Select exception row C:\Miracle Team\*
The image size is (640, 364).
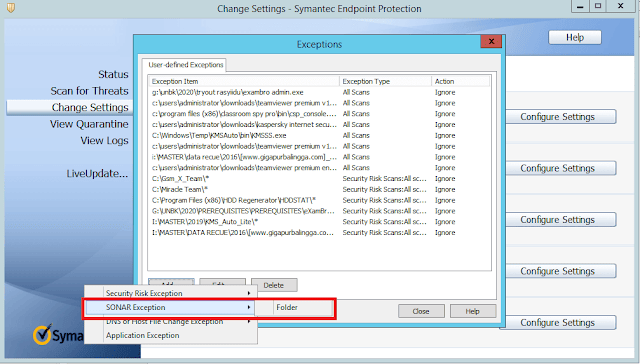click(x=320, y=189)
